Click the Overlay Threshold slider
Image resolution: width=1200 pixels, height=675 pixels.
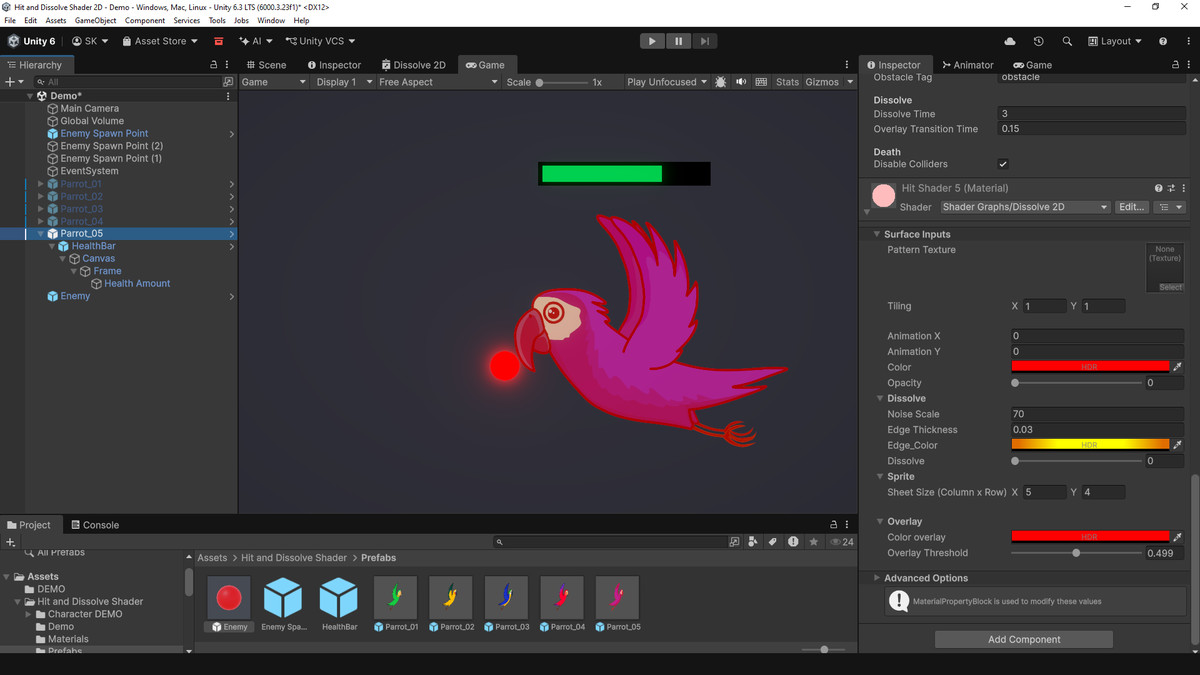pos(1076,553)
